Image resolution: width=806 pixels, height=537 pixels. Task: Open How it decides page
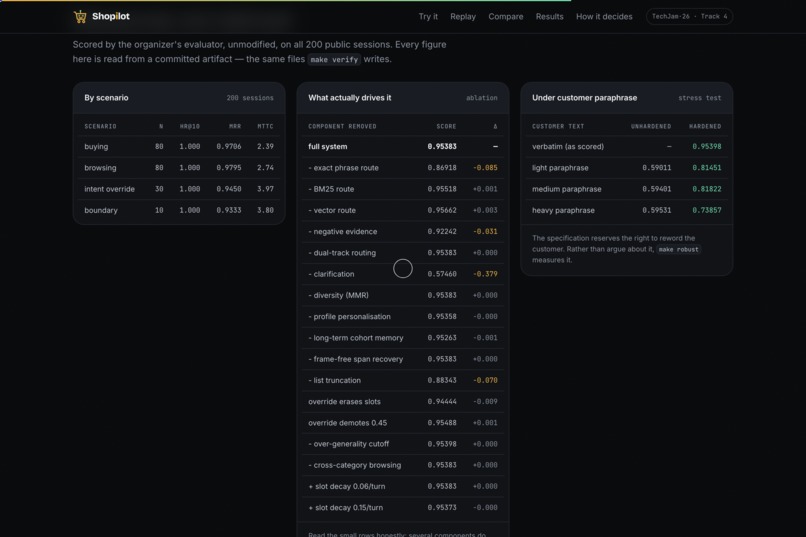click(x=604, y=16)
